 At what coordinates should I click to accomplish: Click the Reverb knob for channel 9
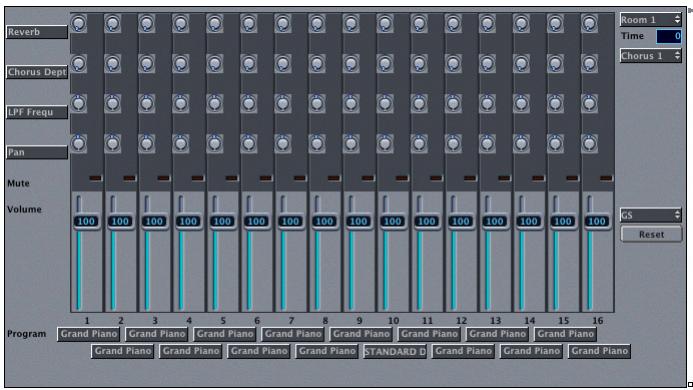(x=351, y=23)
